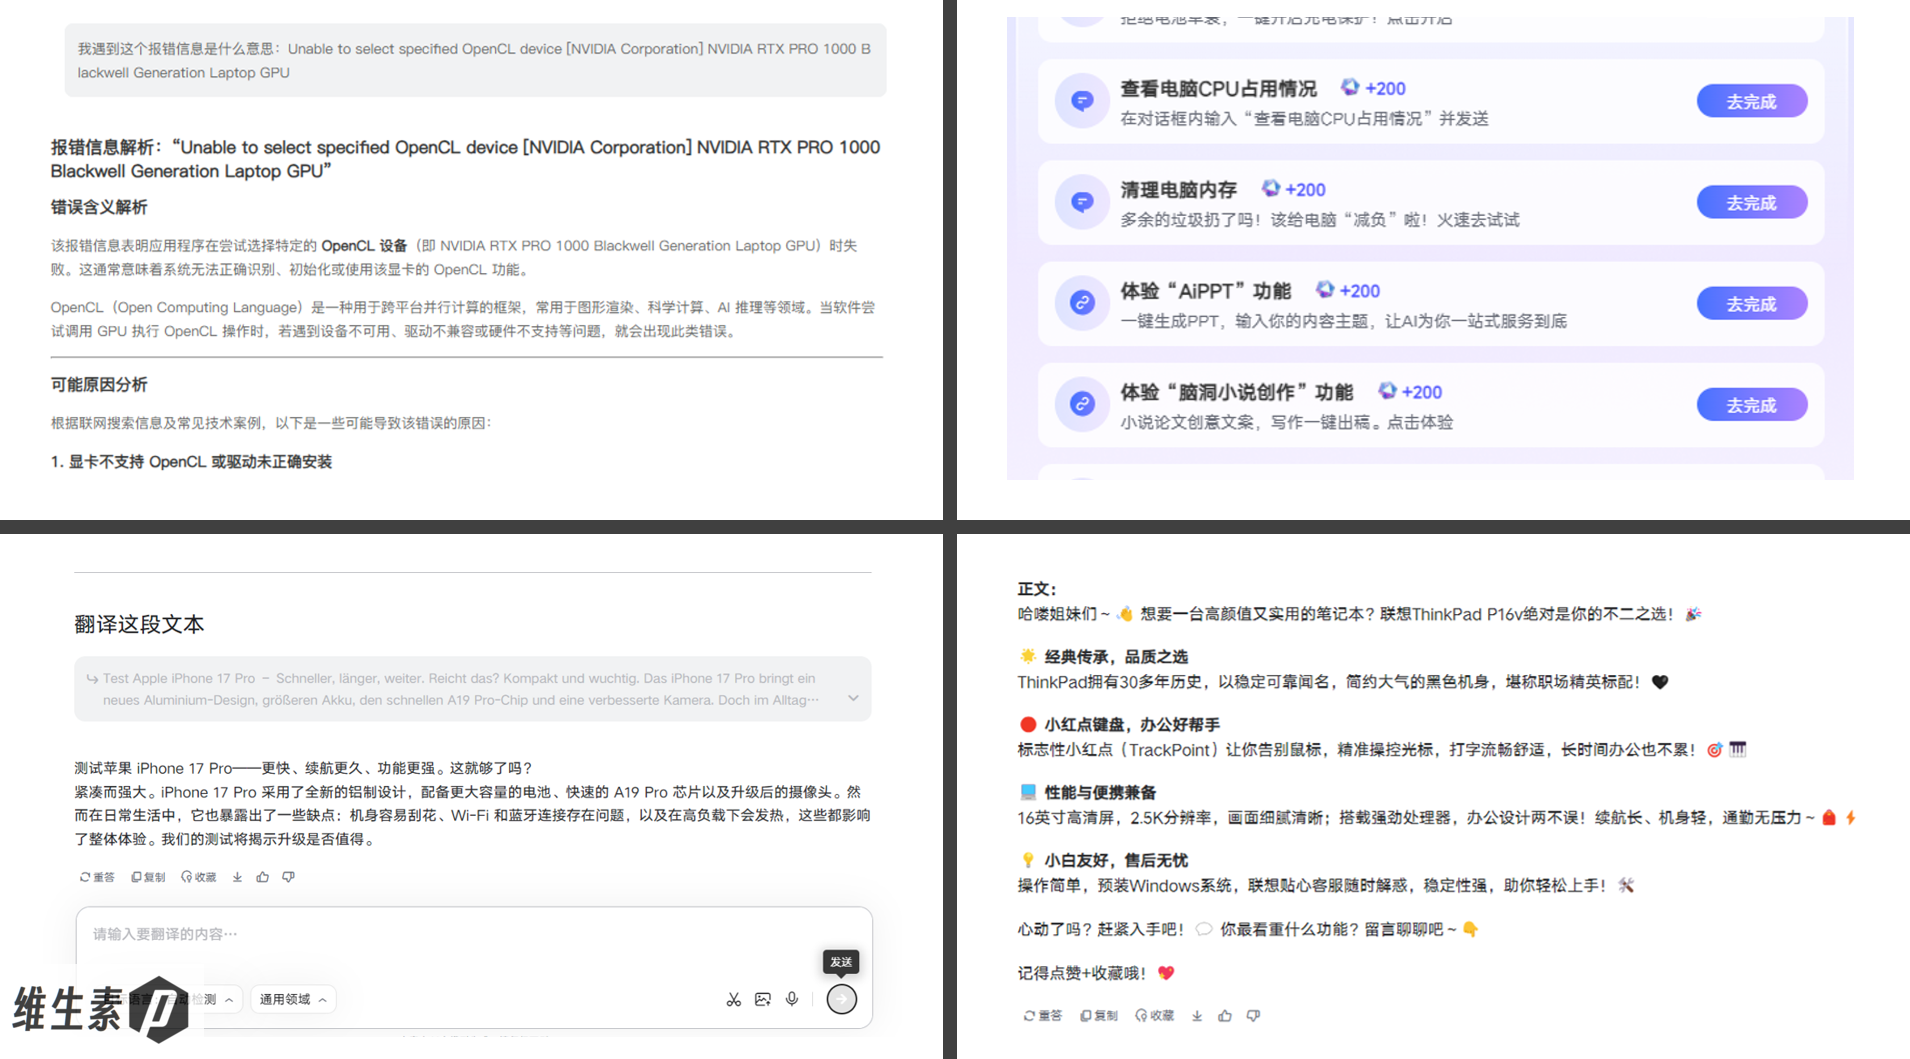Click download icon below the ThinkPad post
Image resolution: width=1910 pixels, height=1059 pixels.
click(x=1197, y=1015)
